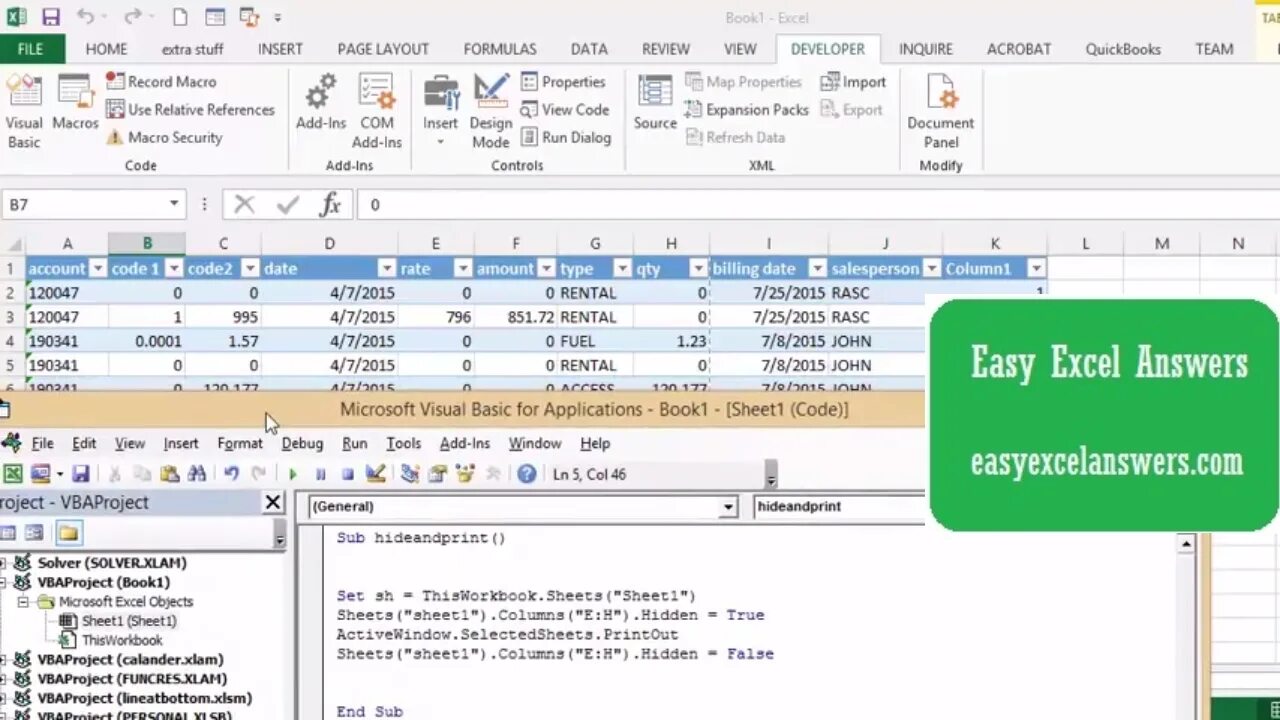The image size is (1280, 720).
Task: Select column B header
Action: (x=147, y=243)
